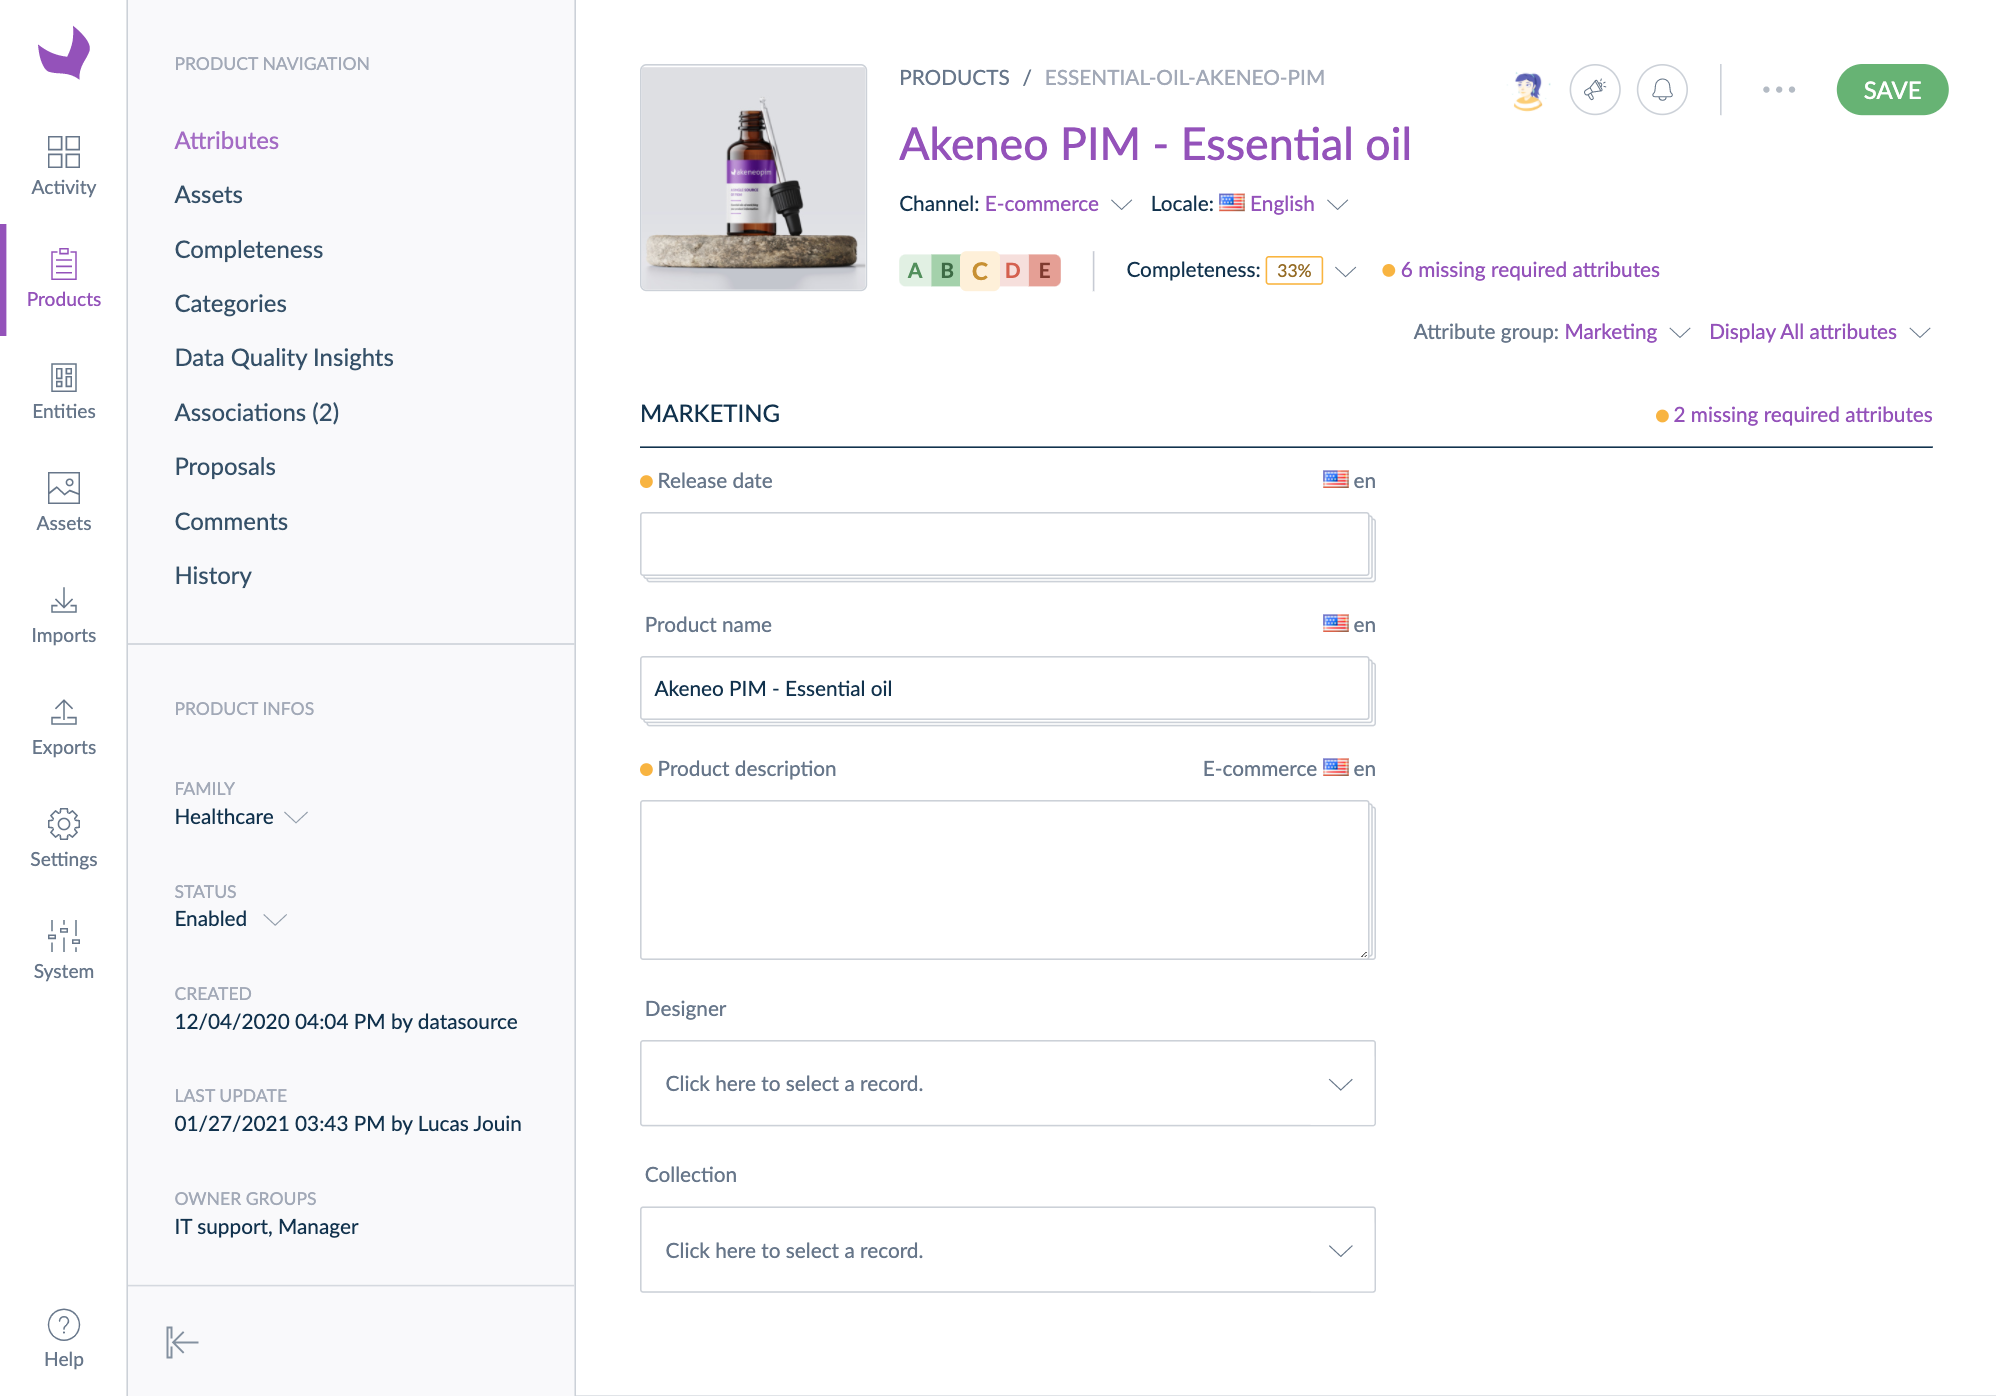
Task: Open the Entities section icon
Action: 63,377
